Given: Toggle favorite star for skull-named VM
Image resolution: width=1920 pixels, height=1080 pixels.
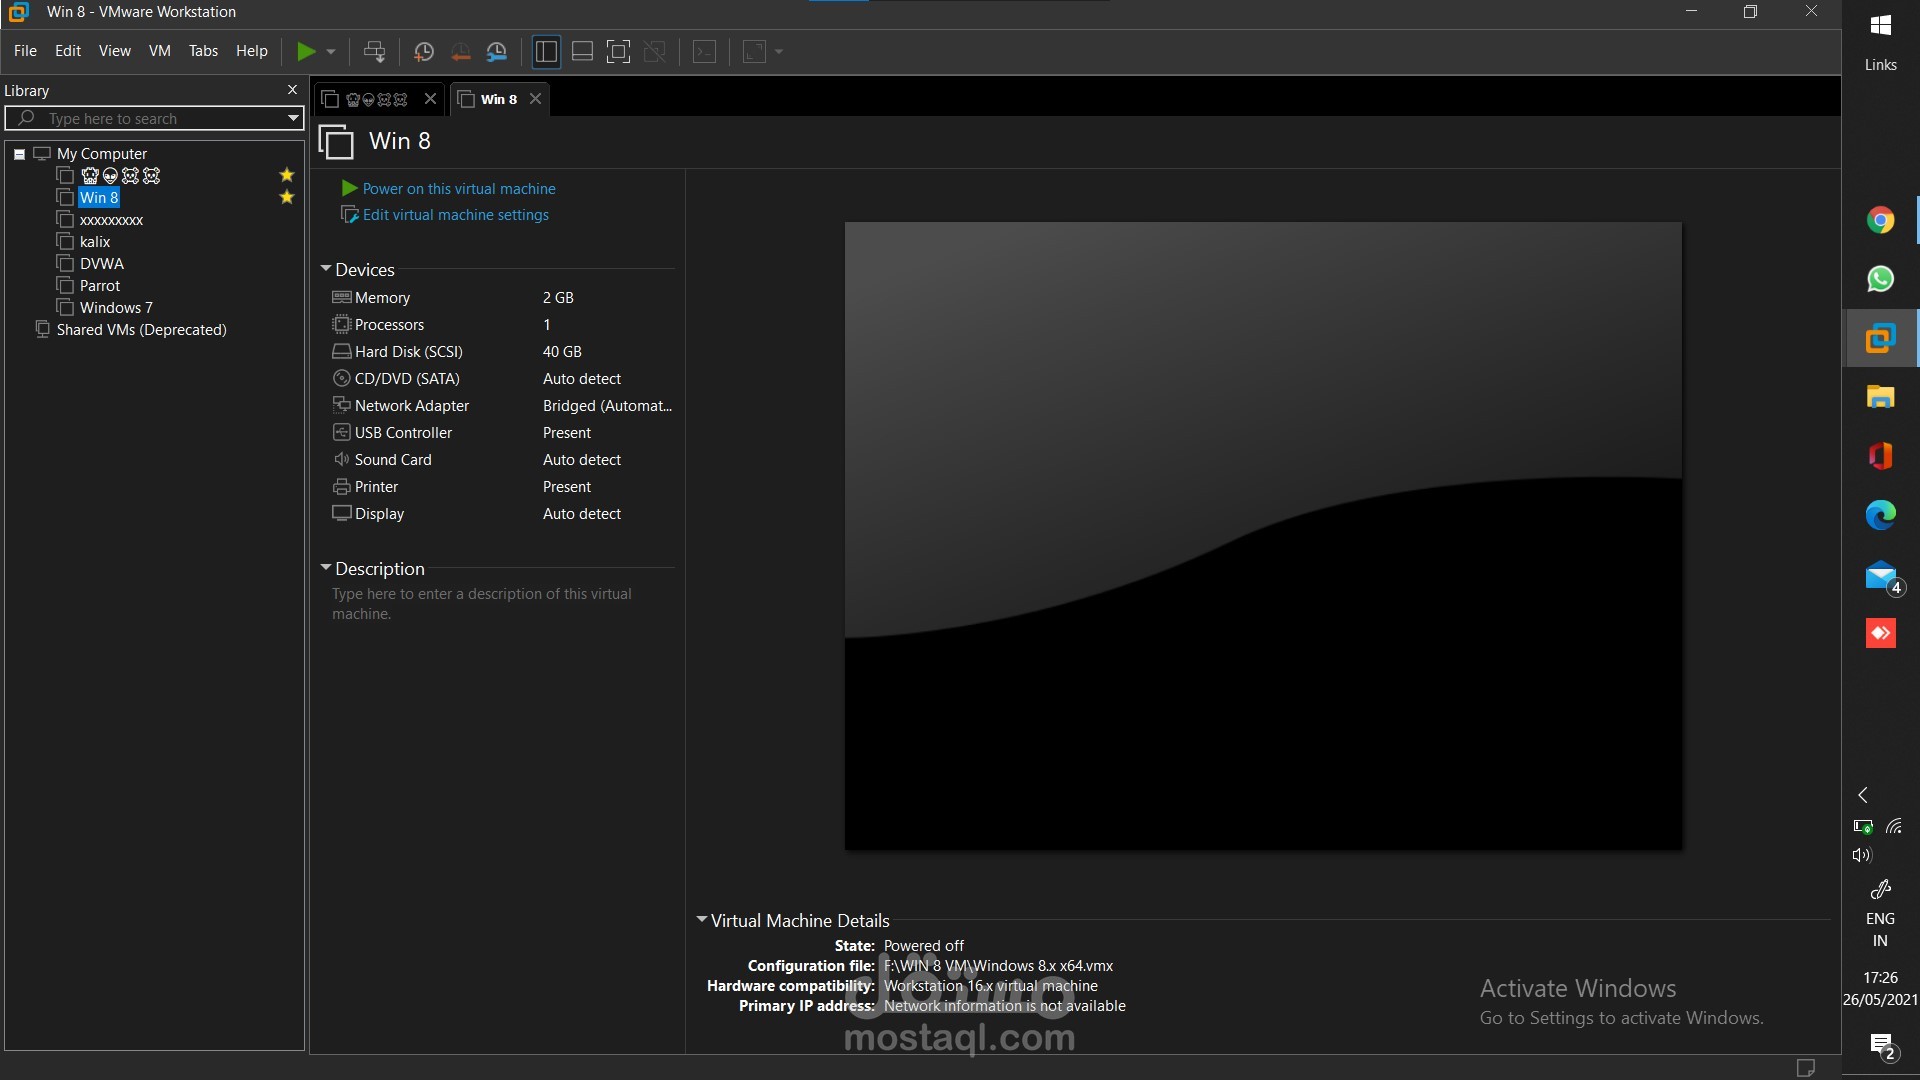Looking at the screenshot, I should click(x=287, y=175).
